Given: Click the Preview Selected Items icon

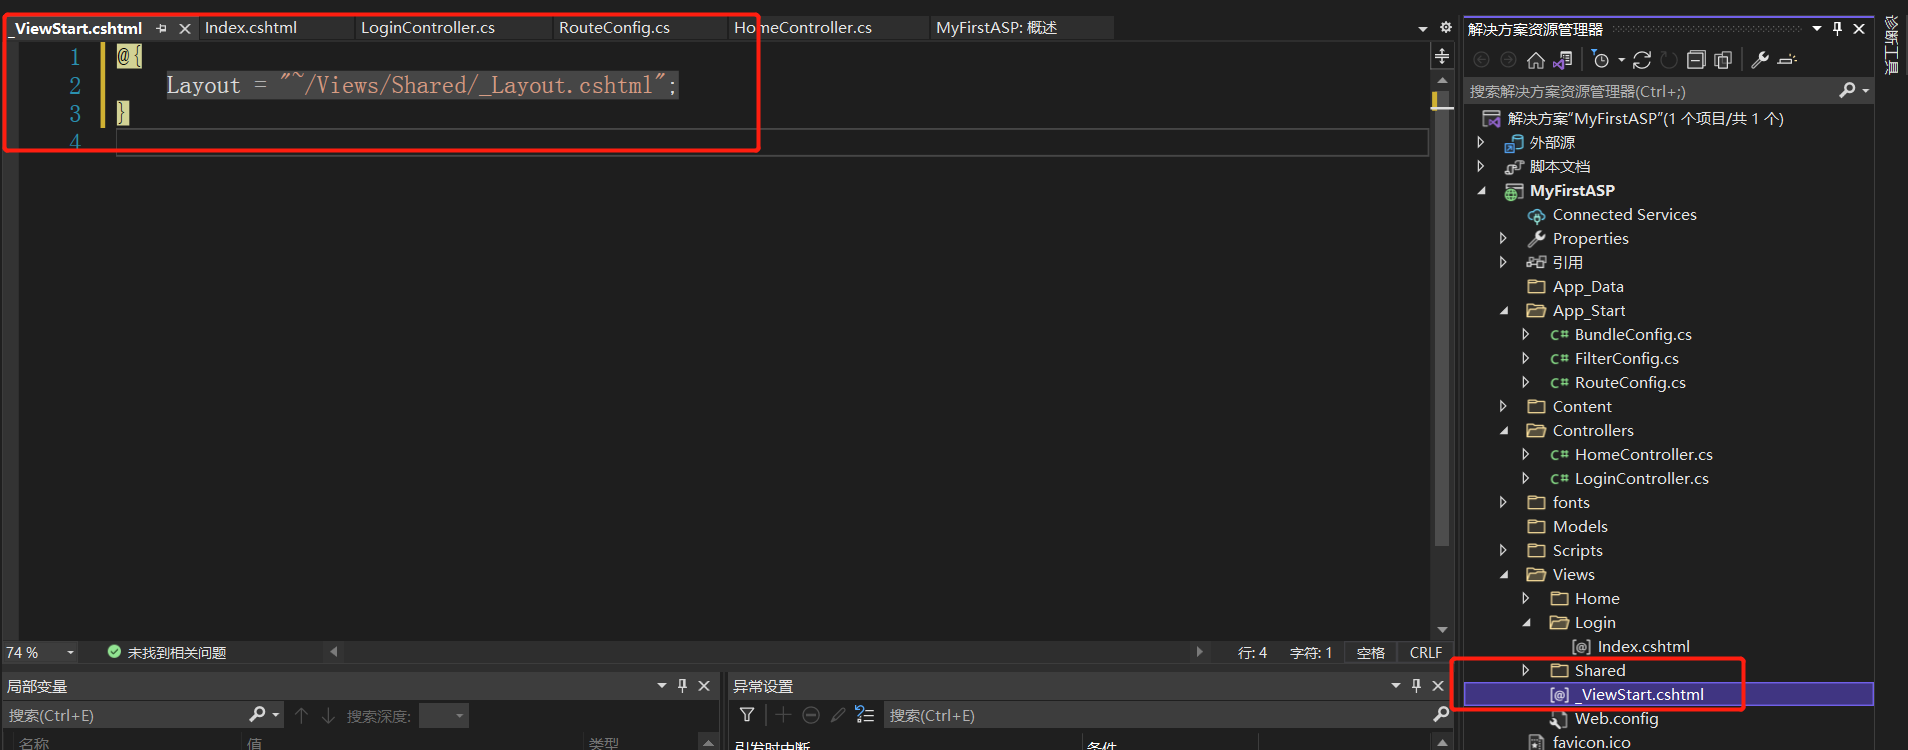Looking at the screenshot, I should 1788,60.
